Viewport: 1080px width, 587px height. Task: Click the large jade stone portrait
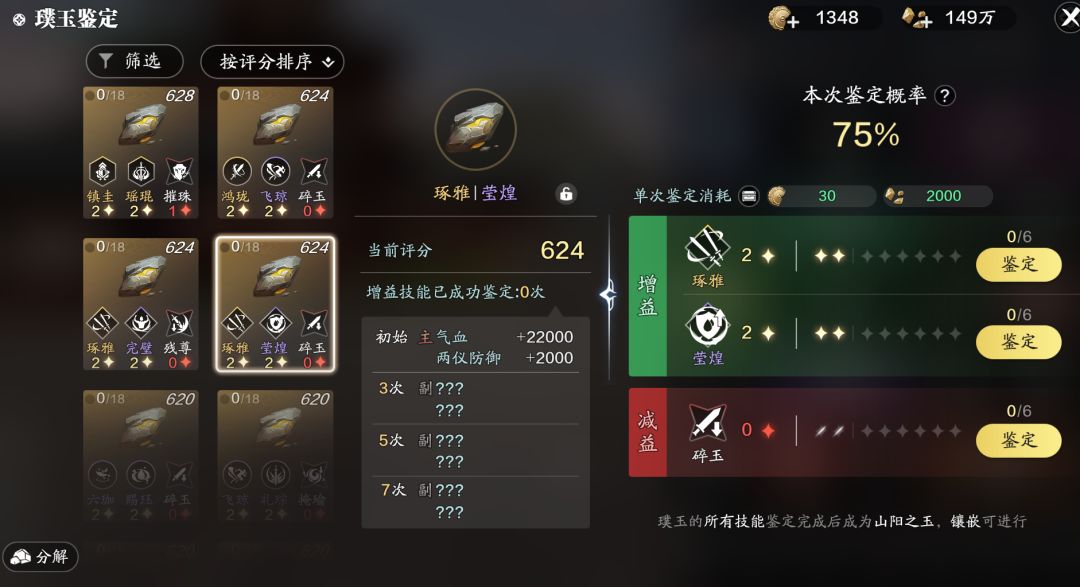pos(475,129)
